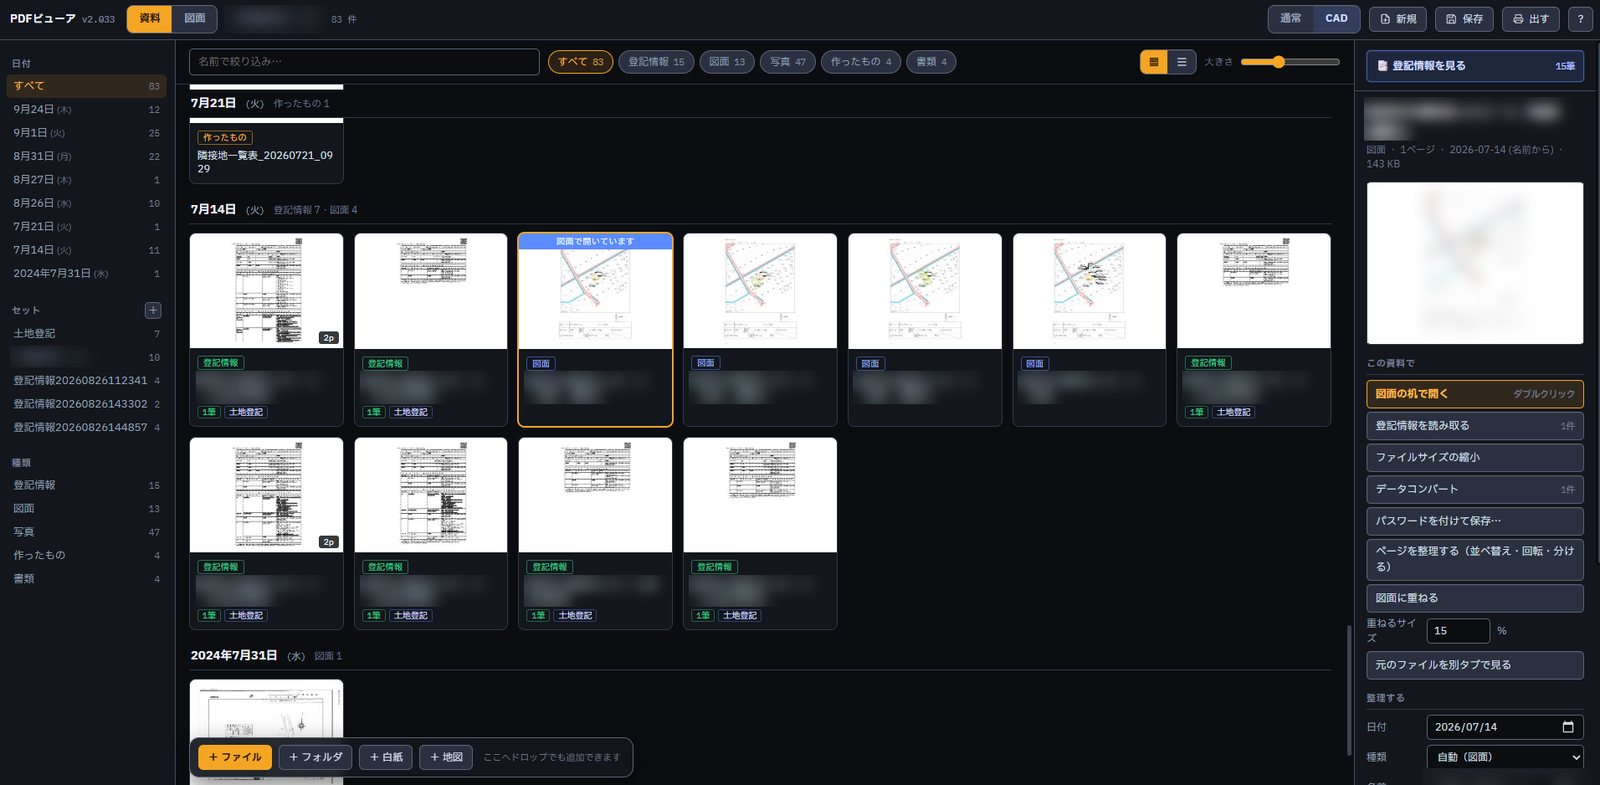Export using the 出す button
Screen dimensions: 1600x785
[1530, 19]
